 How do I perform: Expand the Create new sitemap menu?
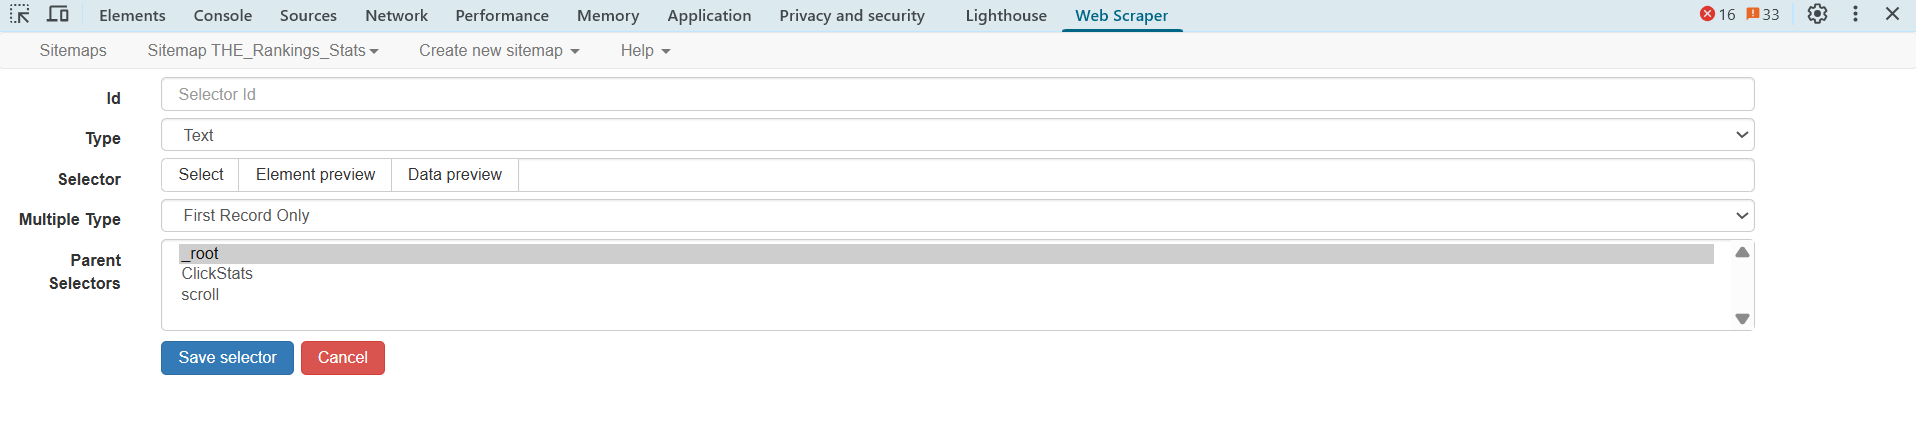499,50
